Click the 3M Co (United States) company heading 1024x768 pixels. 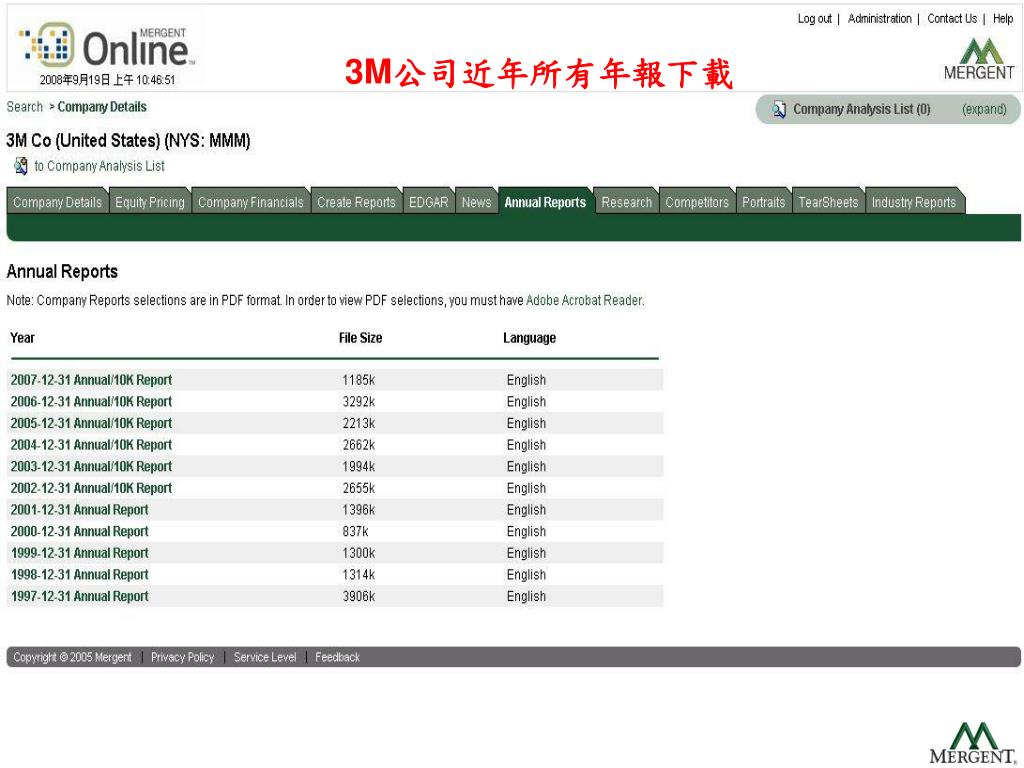pyautogui.click(x=128, y=140)
